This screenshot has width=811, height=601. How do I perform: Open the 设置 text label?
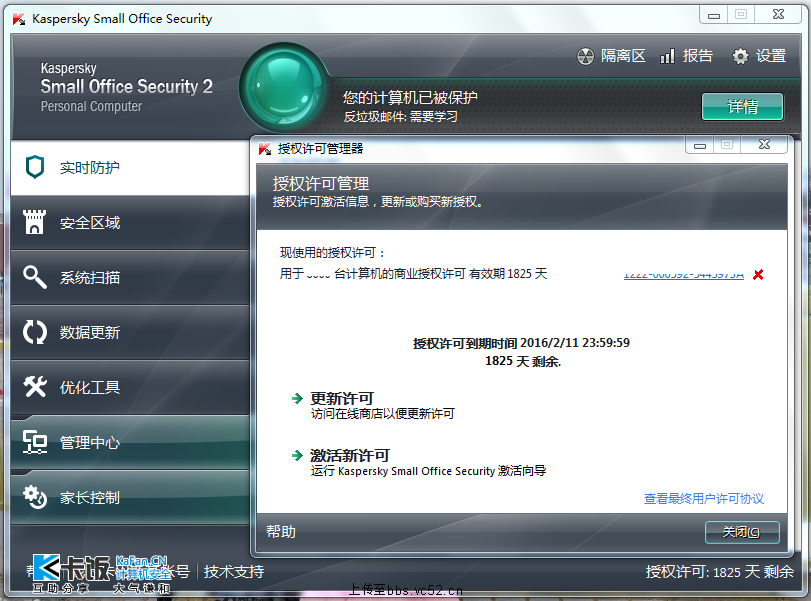[771, 56]
